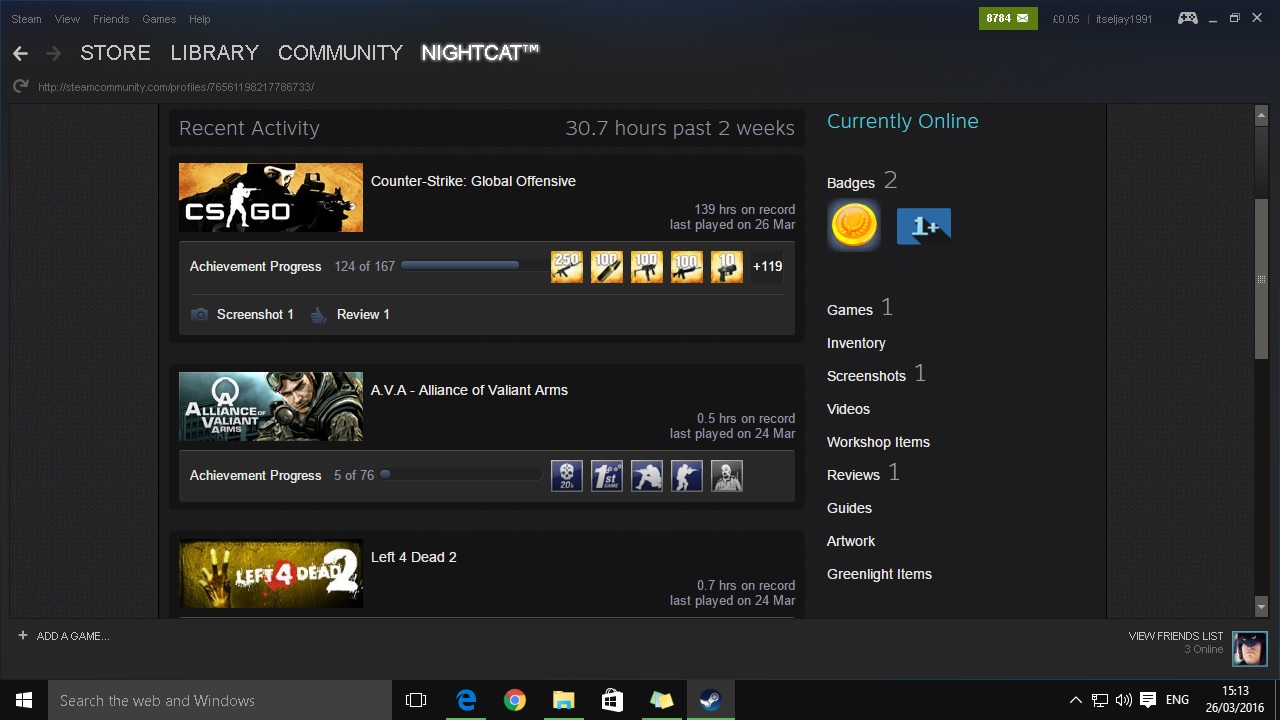
Task: Switch to the STORE tab
Action: click(x=115, y=53)
